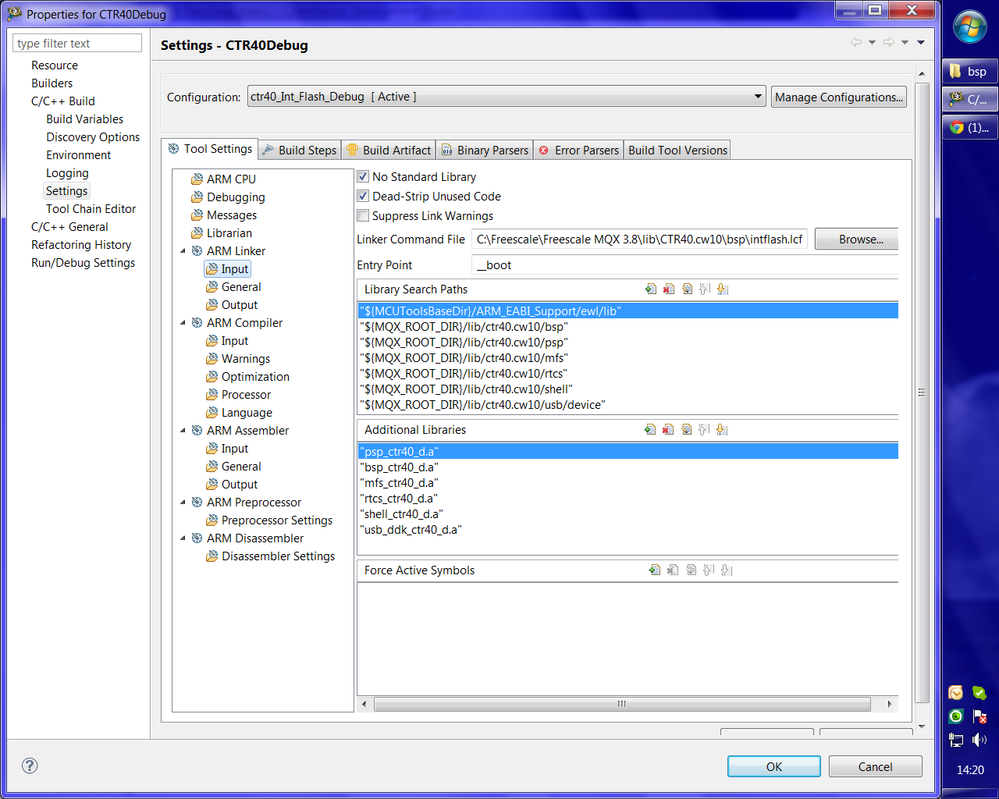This screenshot has height=799, width=999.
Task: Switch to the Build Steps tab
Action: 299,150
